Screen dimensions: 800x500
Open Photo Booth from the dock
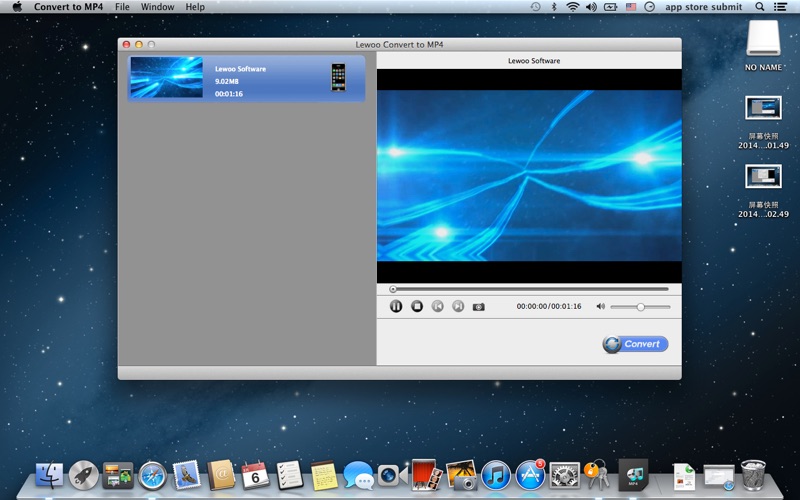pos(427,476)
